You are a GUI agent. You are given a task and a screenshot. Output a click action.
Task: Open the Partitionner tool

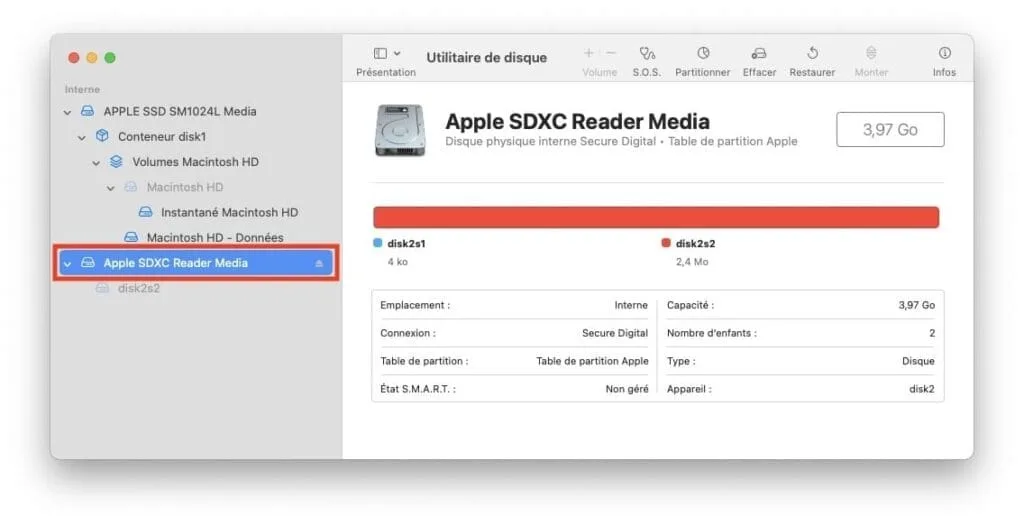(703, 61)
